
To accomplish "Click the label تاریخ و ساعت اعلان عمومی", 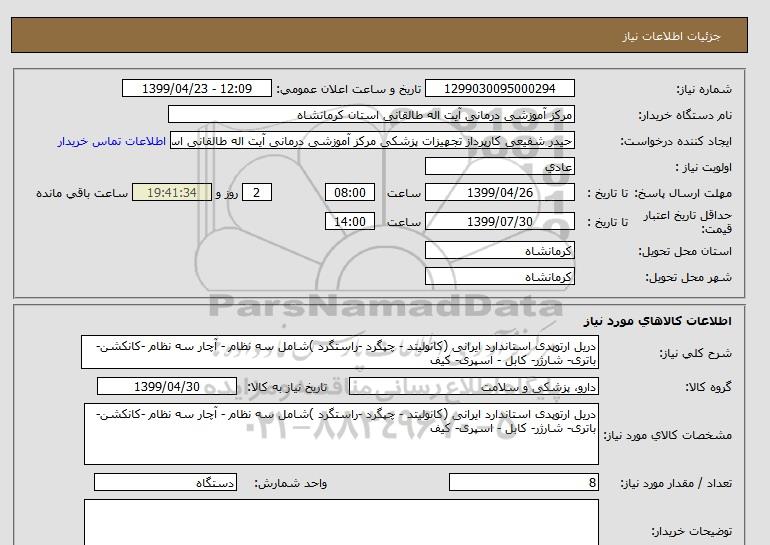I will [349, 89].
